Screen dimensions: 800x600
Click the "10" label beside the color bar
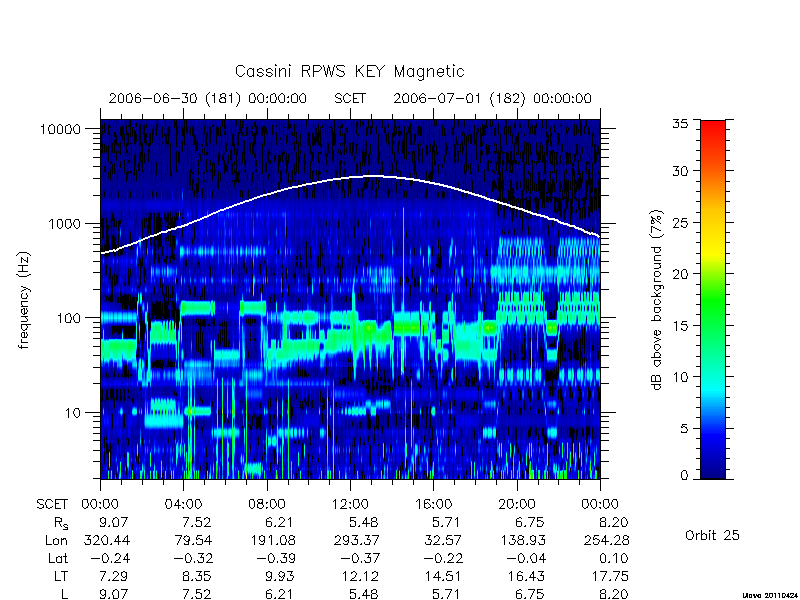680,377
